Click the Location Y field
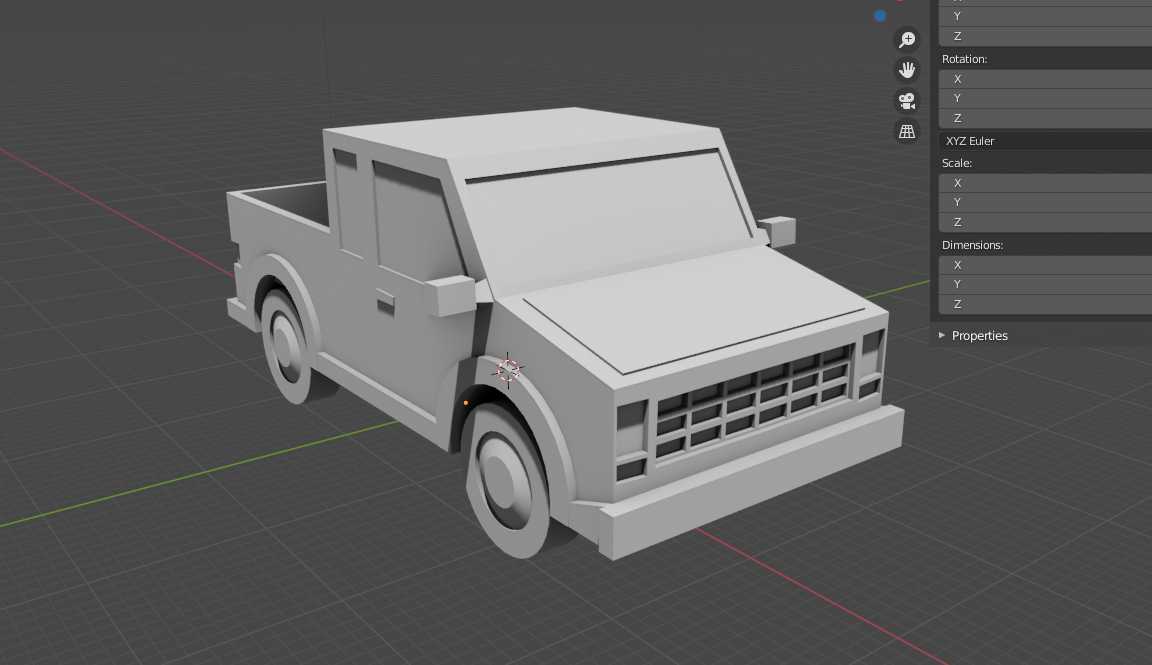The height and width of the screenshot is (665, 1152). tap(1045, 16)
